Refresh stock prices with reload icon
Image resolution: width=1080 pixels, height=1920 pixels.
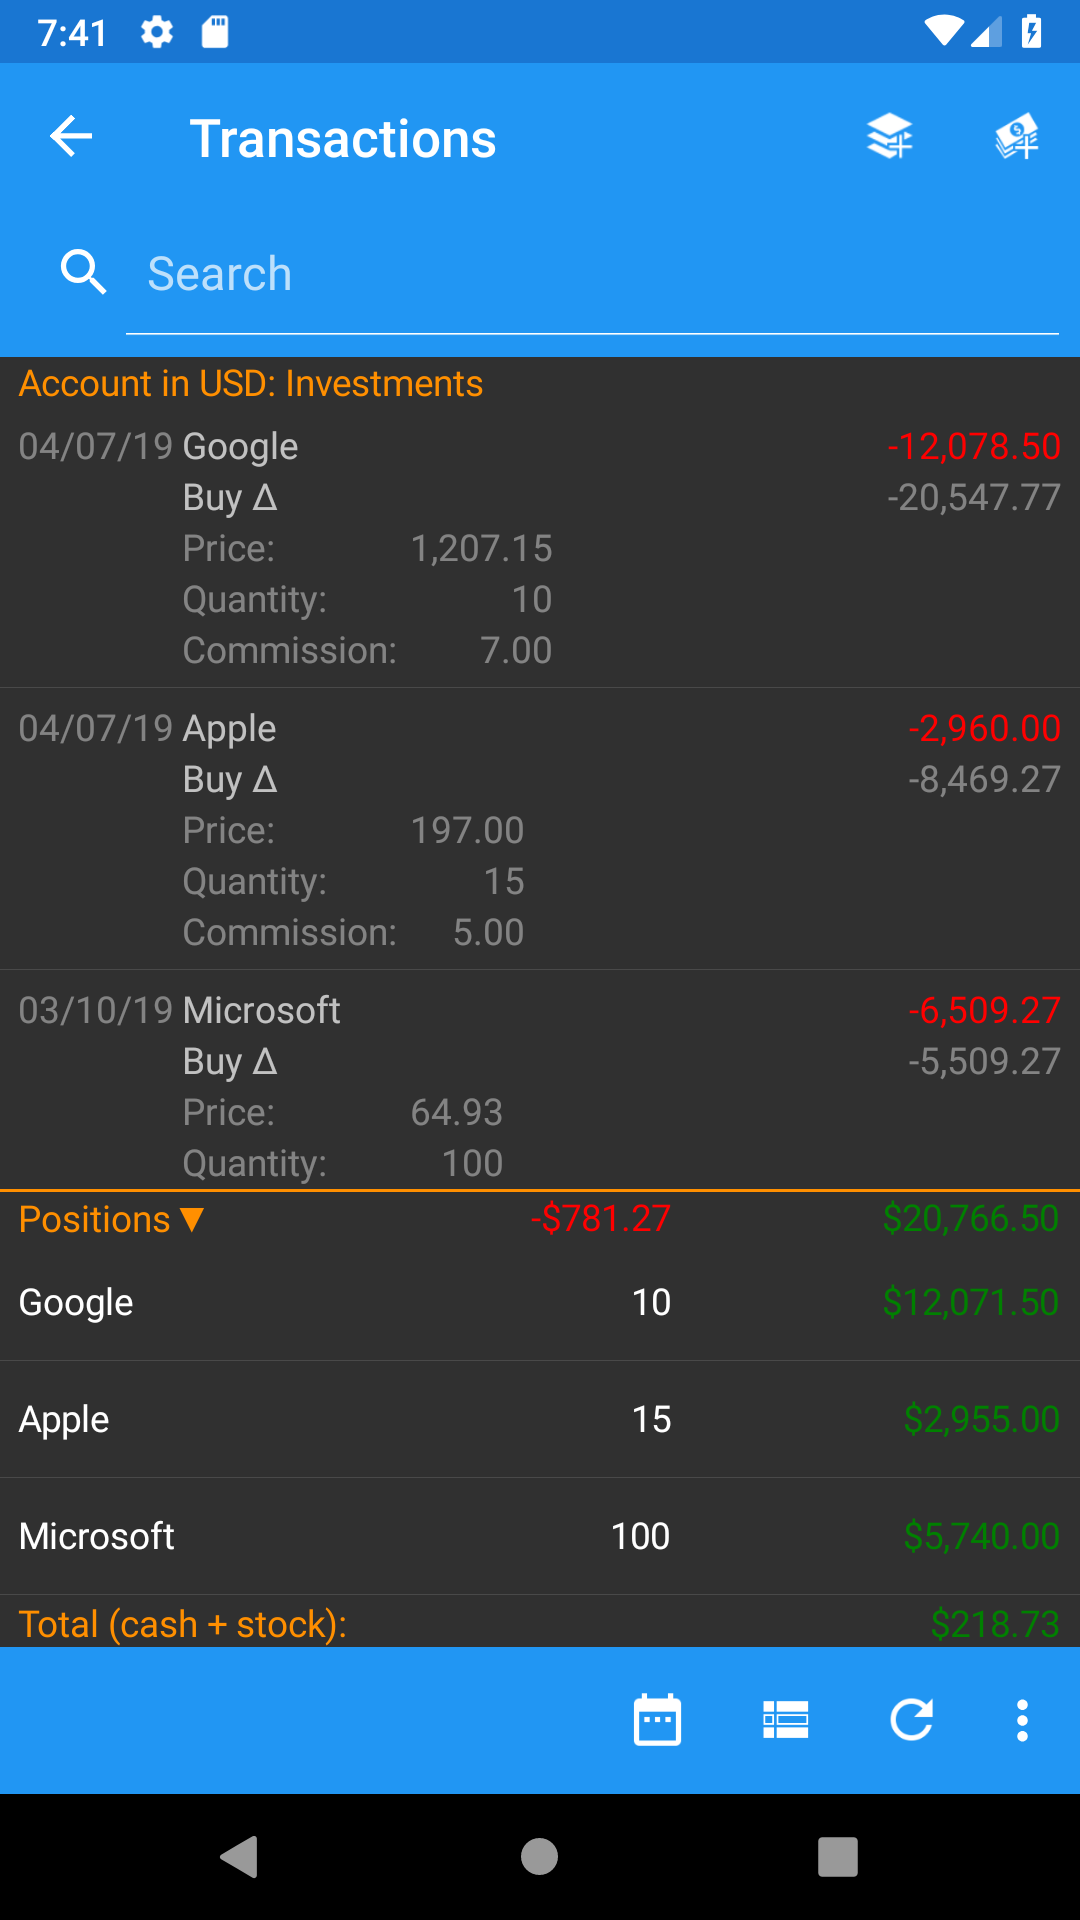tap(912, 1720)
